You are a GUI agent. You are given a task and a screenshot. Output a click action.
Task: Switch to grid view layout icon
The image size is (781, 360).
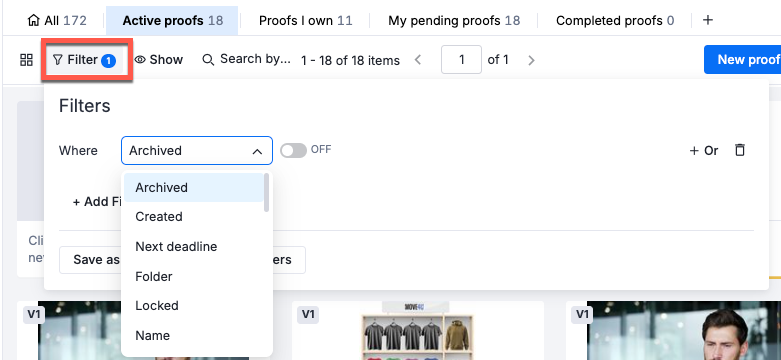[x=26, y=60]
